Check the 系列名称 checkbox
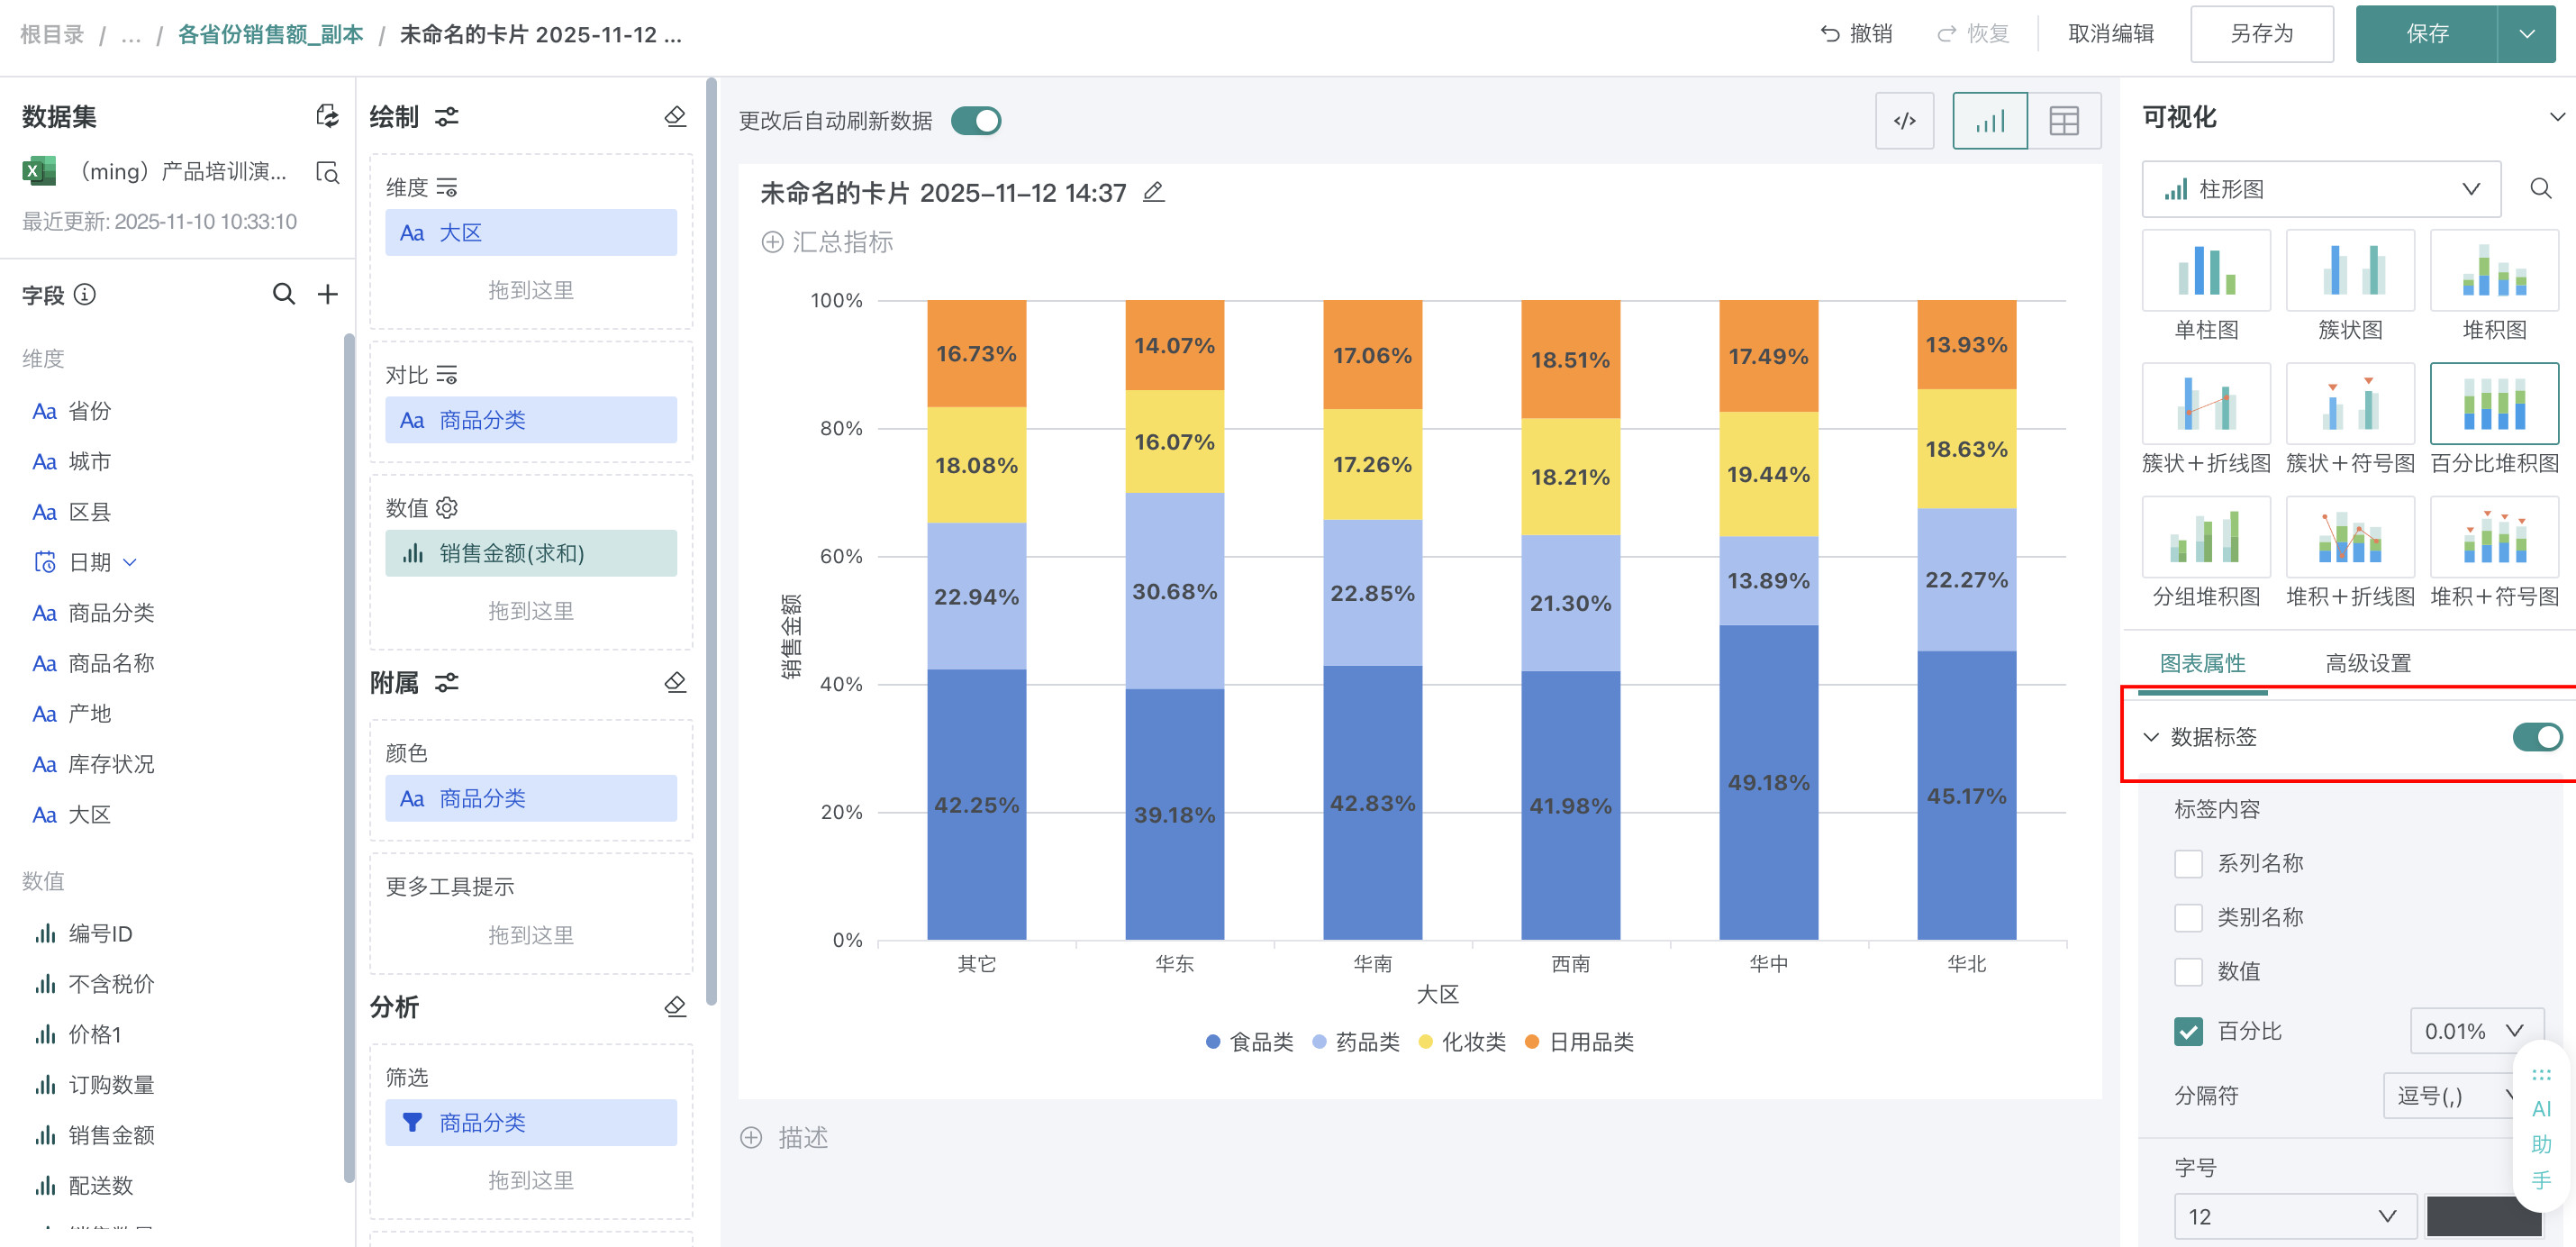This screenshot has height=1247, width=2576. [x=2188, y=863]
